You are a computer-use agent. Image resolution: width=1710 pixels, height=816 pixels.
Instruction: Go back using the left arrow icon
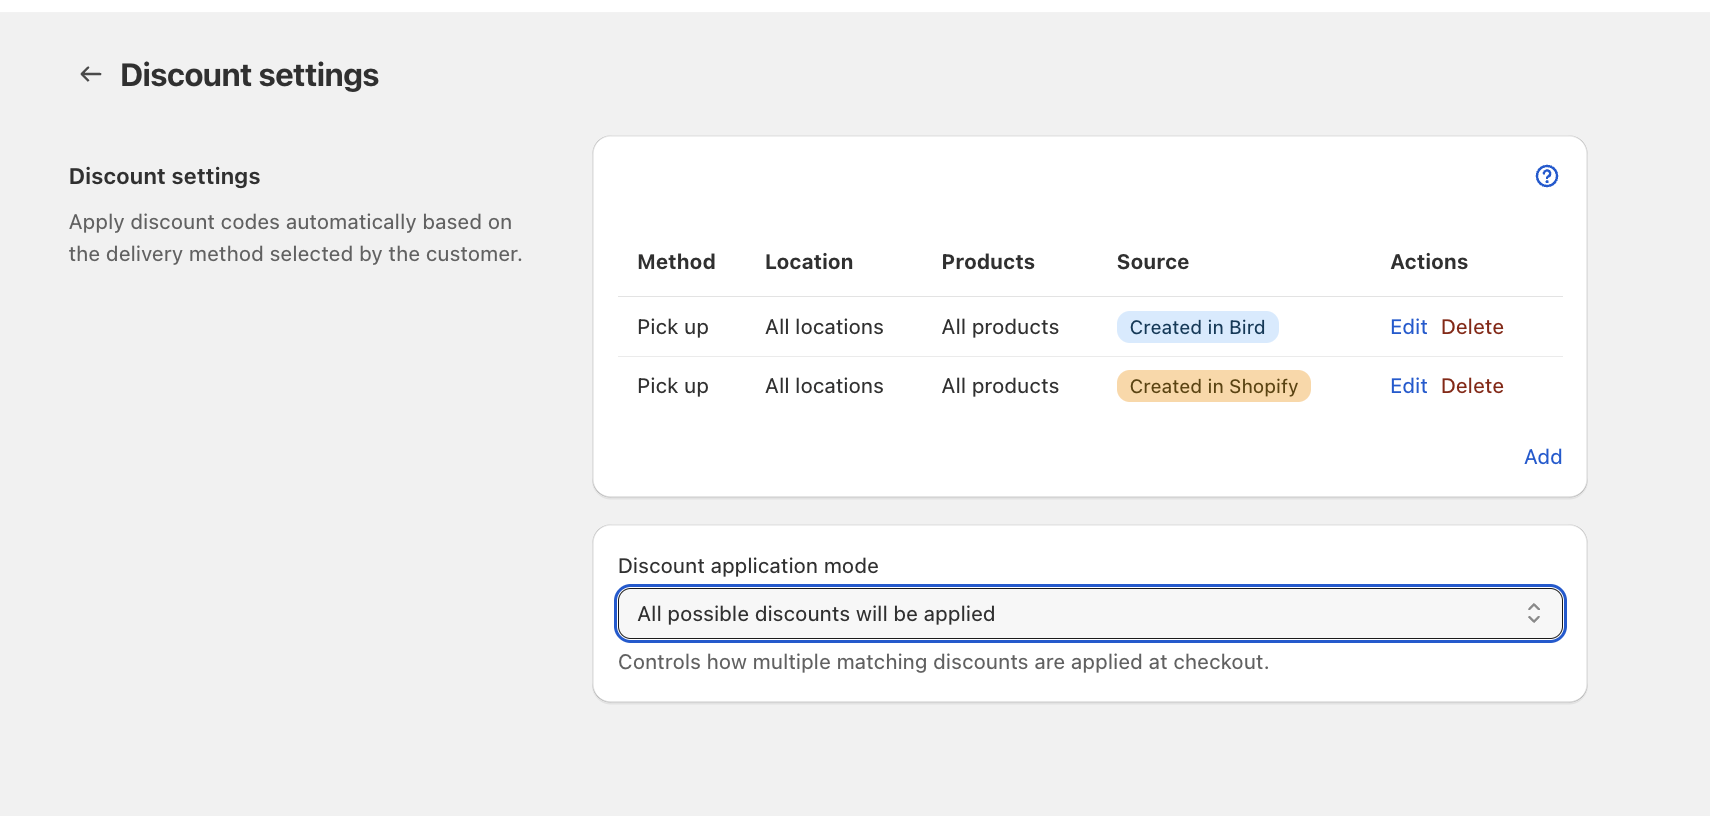(x=91, y=74)
